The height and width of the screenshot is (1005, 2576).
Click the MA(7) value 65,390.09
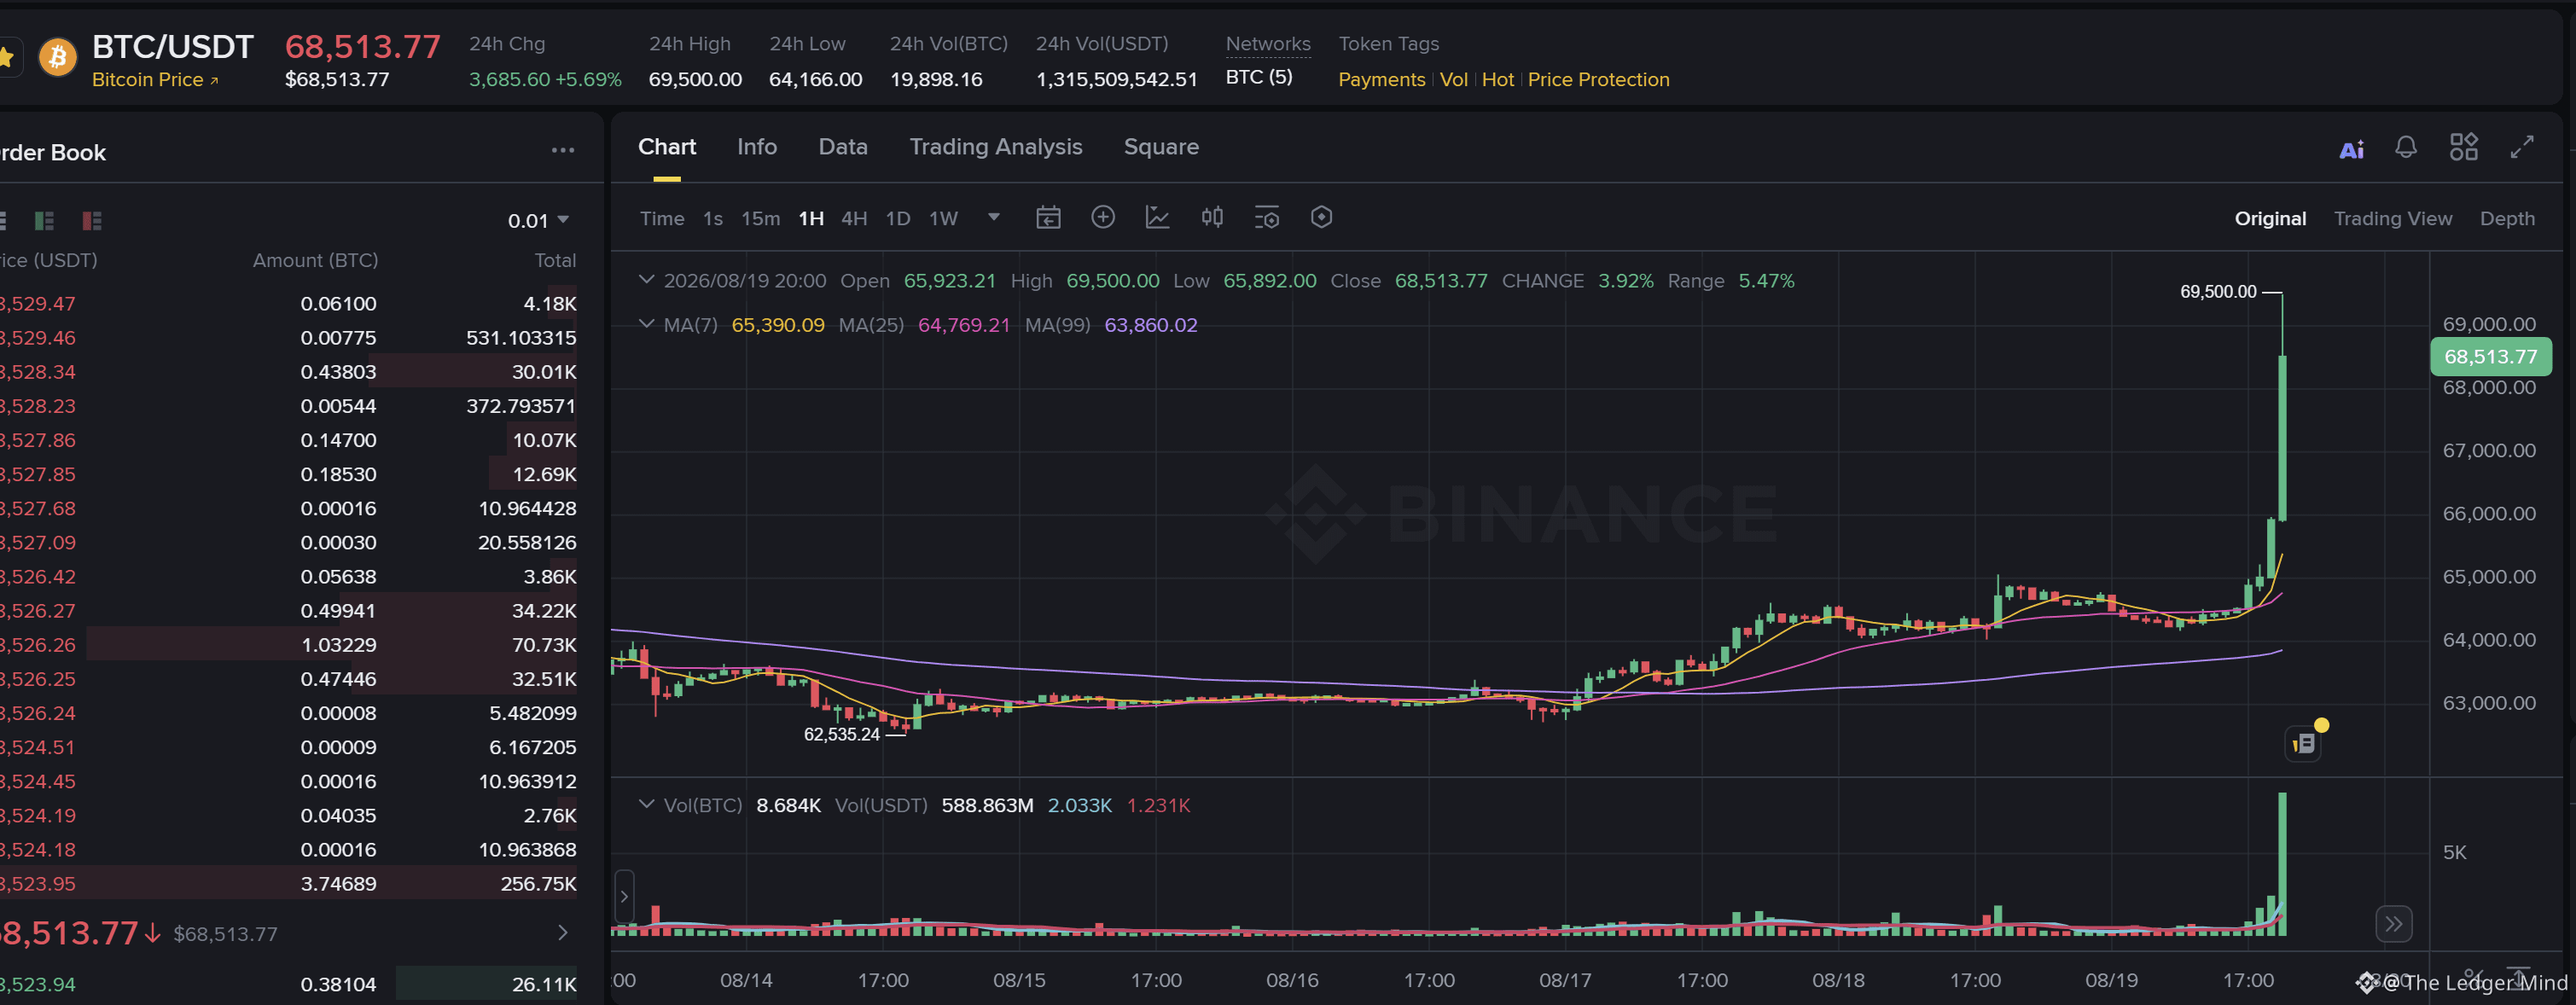click(778, 324)
